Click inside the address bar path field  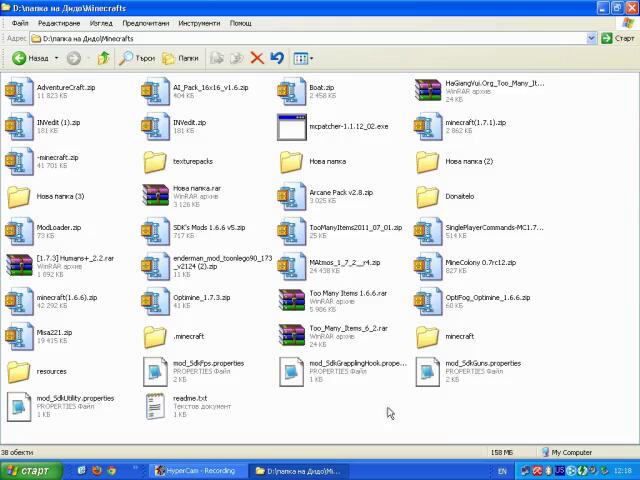pyautogui.click(x=300, y=38)
